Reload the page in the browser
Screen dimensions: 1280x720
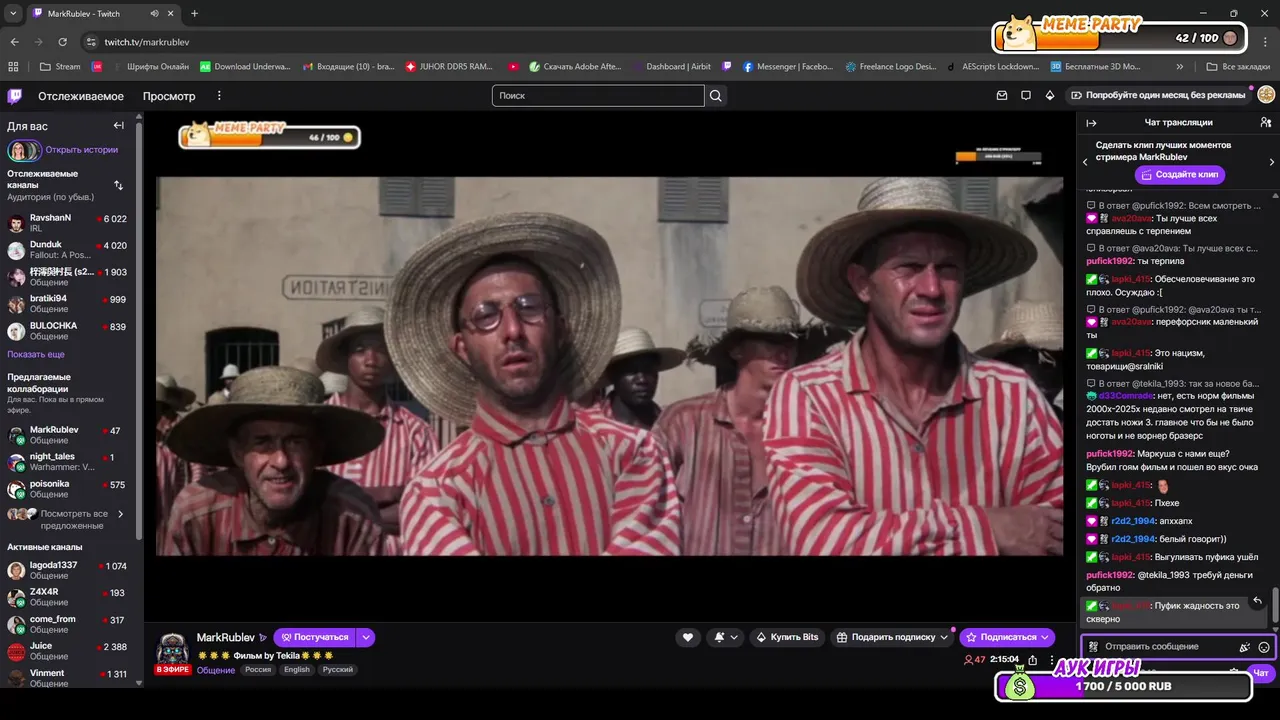pyautogui.click(x=62, y=42)
